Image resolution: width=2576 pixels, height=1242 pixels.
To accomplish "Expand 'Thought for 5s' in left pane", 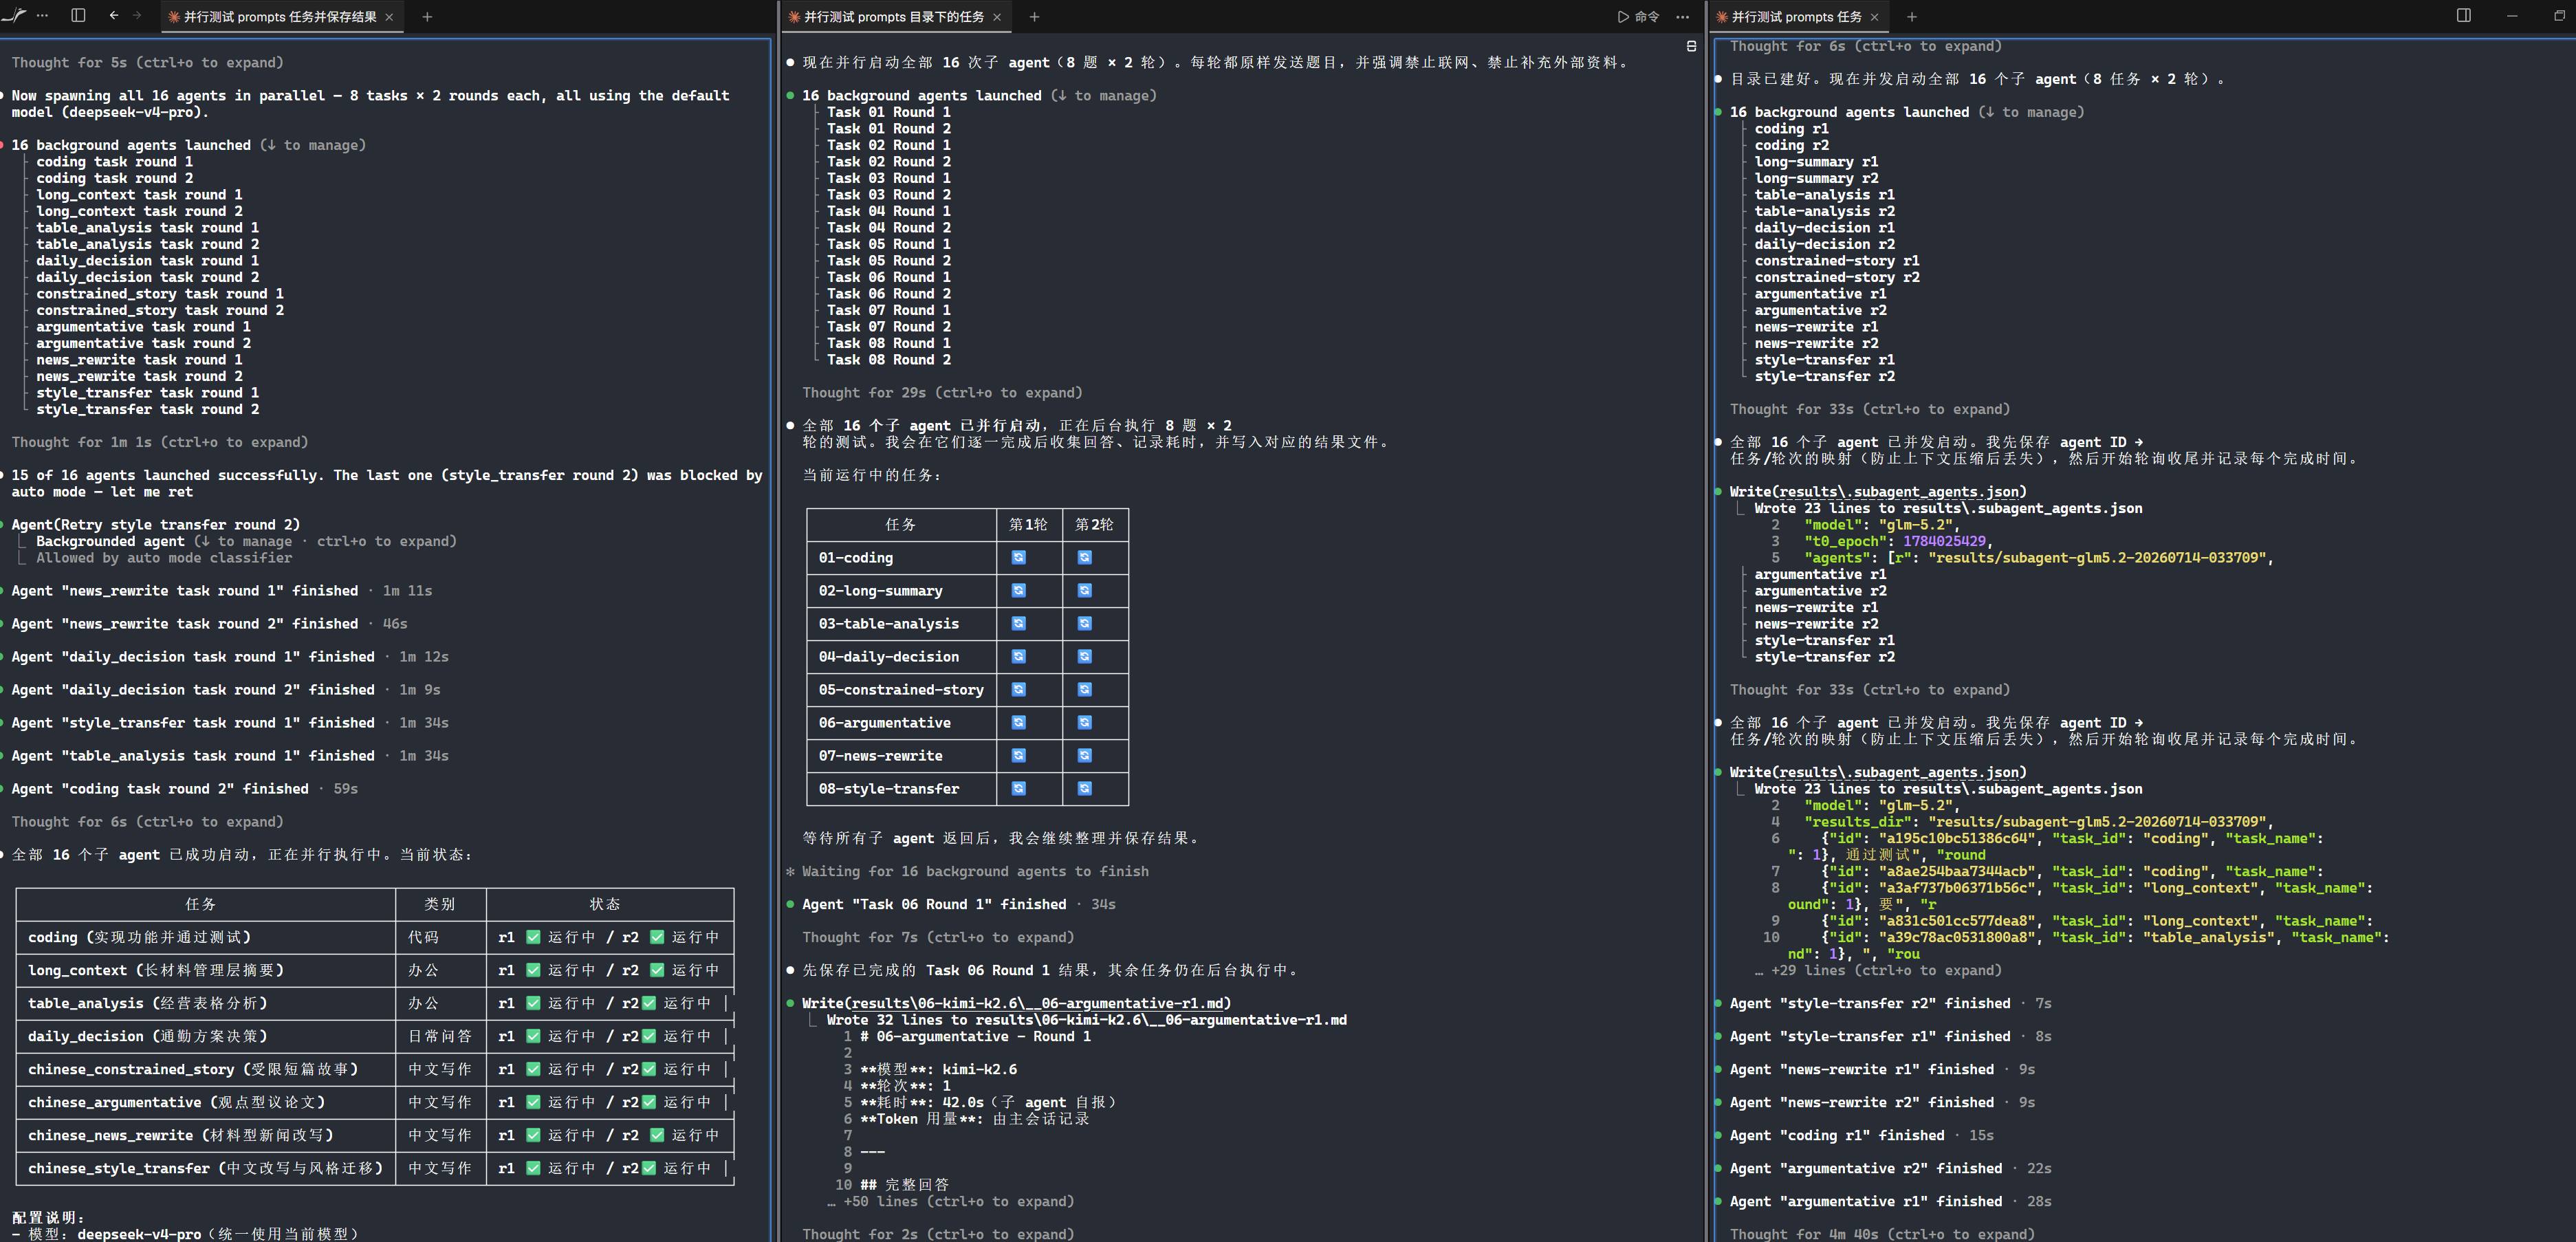I will pos(147,63).
